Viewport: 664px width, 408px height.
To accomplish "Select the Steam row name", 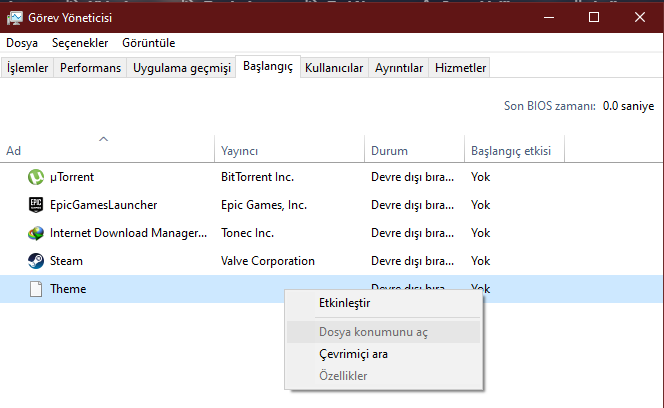I will pos(66,261).
